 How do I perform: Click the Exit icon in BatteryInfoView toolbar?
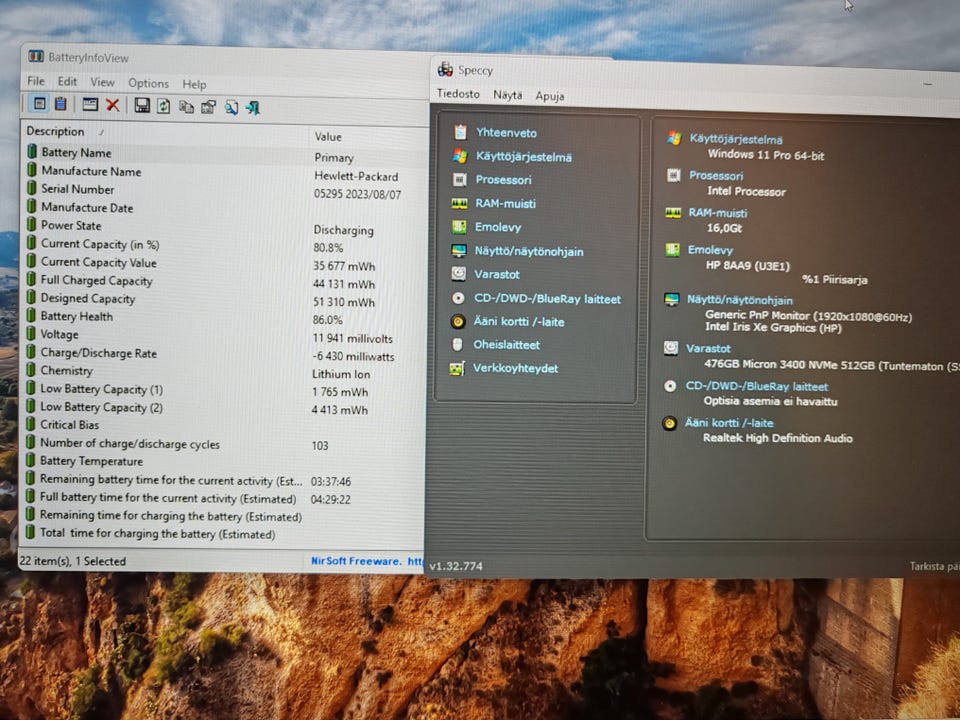pyautogui.click(x=253, y=106)
